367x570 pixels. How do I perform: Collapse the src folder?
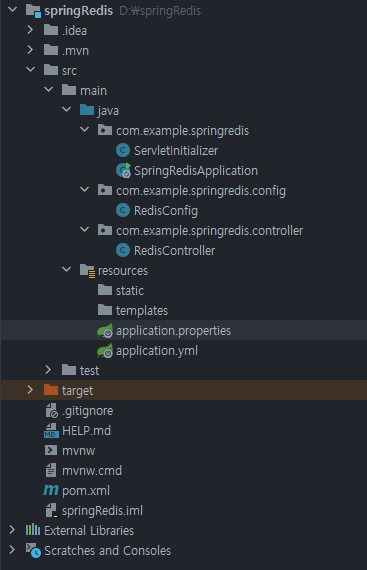point(31,69)
